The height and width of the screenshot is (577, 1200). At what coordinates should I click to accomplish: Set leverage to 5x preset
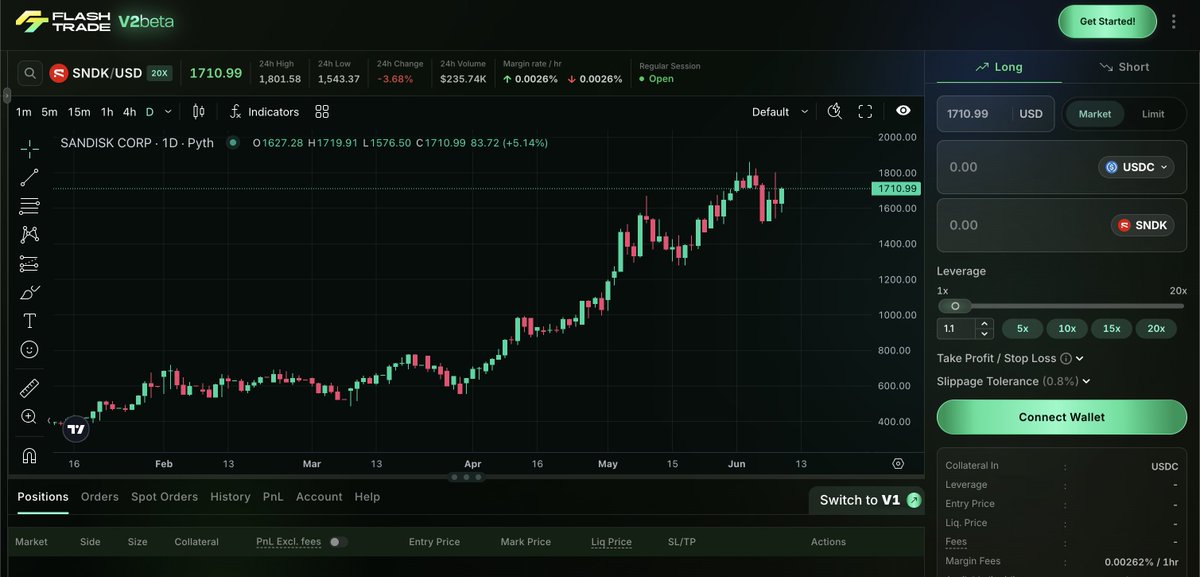[1023, 328]
